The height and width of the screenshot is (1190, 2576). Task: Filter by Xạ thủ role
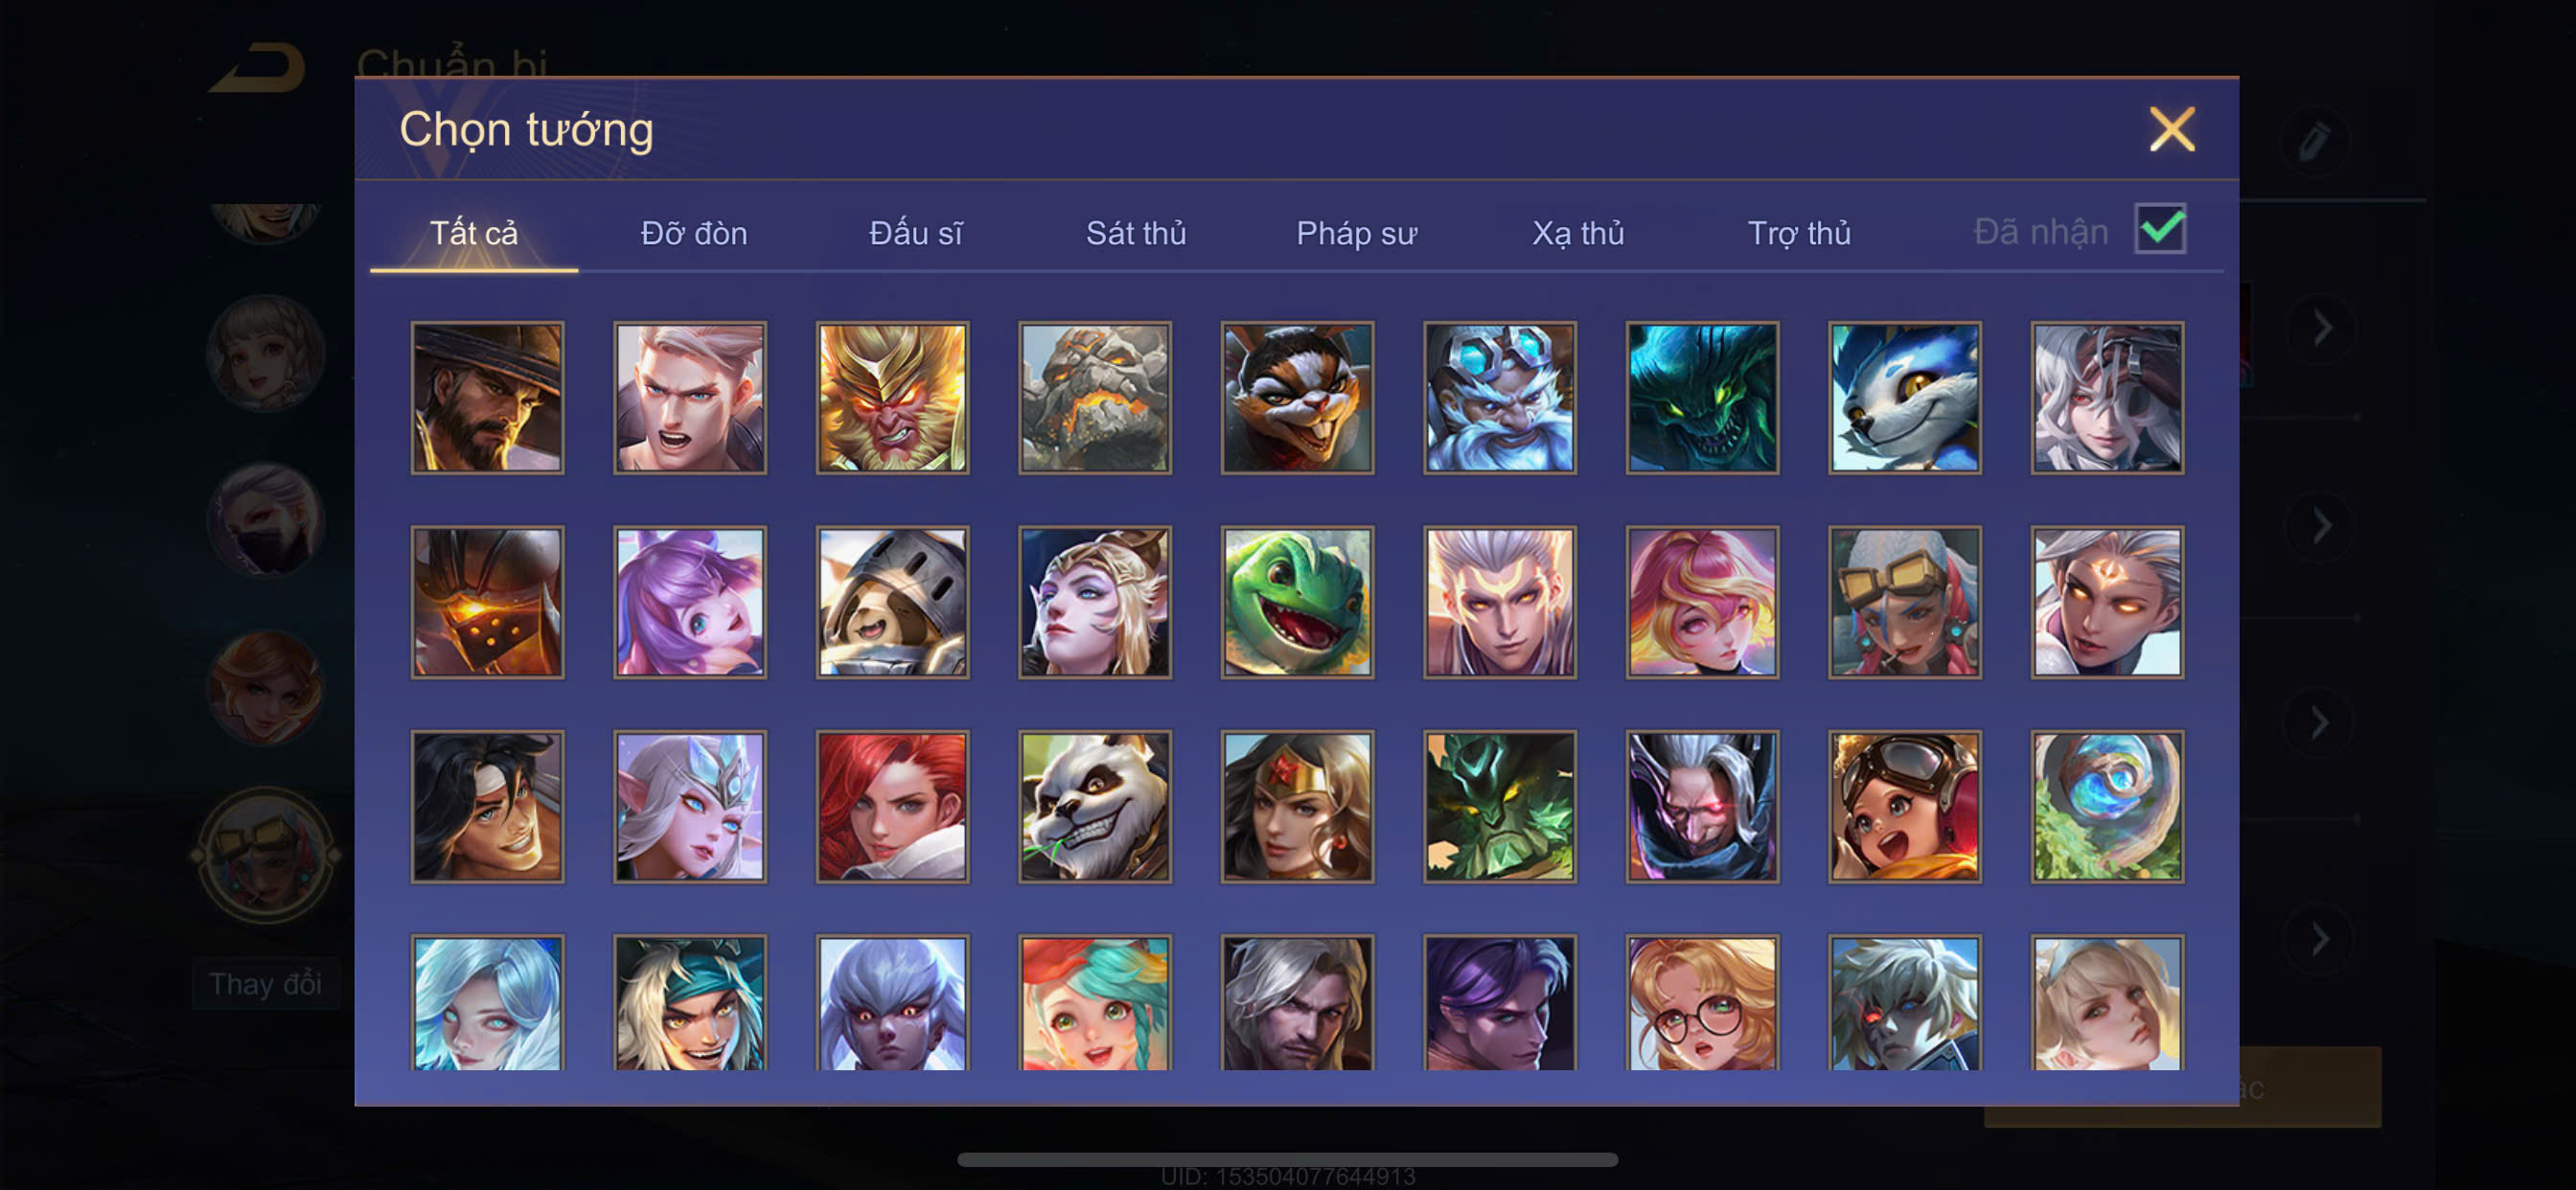1578,233
